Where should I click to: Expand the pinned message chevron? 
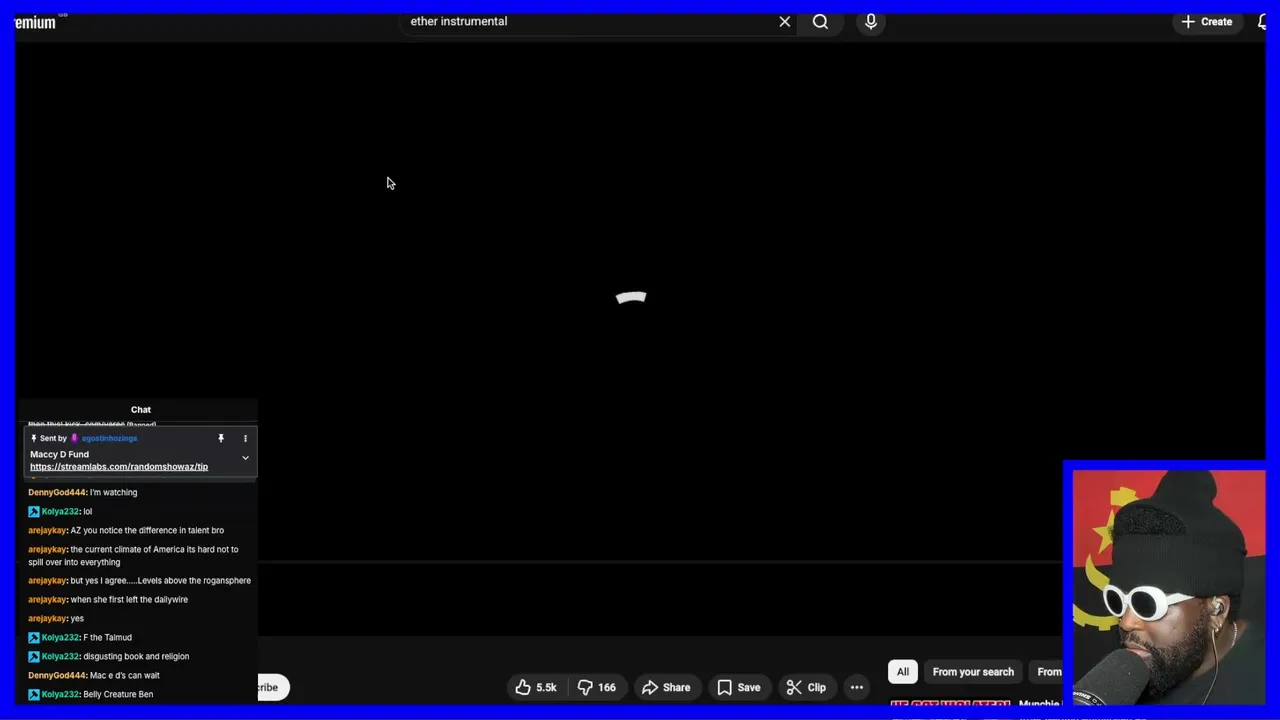245,458
